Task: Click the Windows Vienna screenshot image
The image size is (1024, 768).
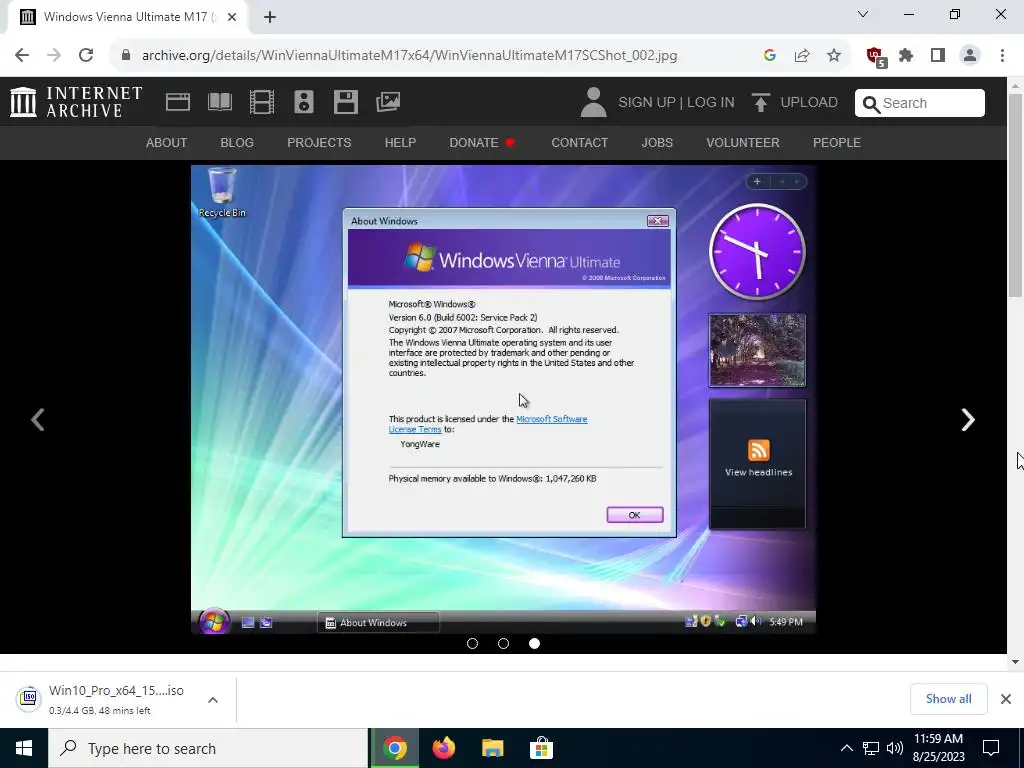Action: coord(504,399)
